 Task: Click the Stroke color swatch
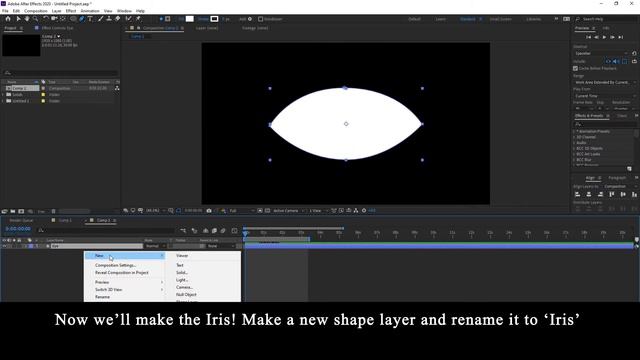214,19
